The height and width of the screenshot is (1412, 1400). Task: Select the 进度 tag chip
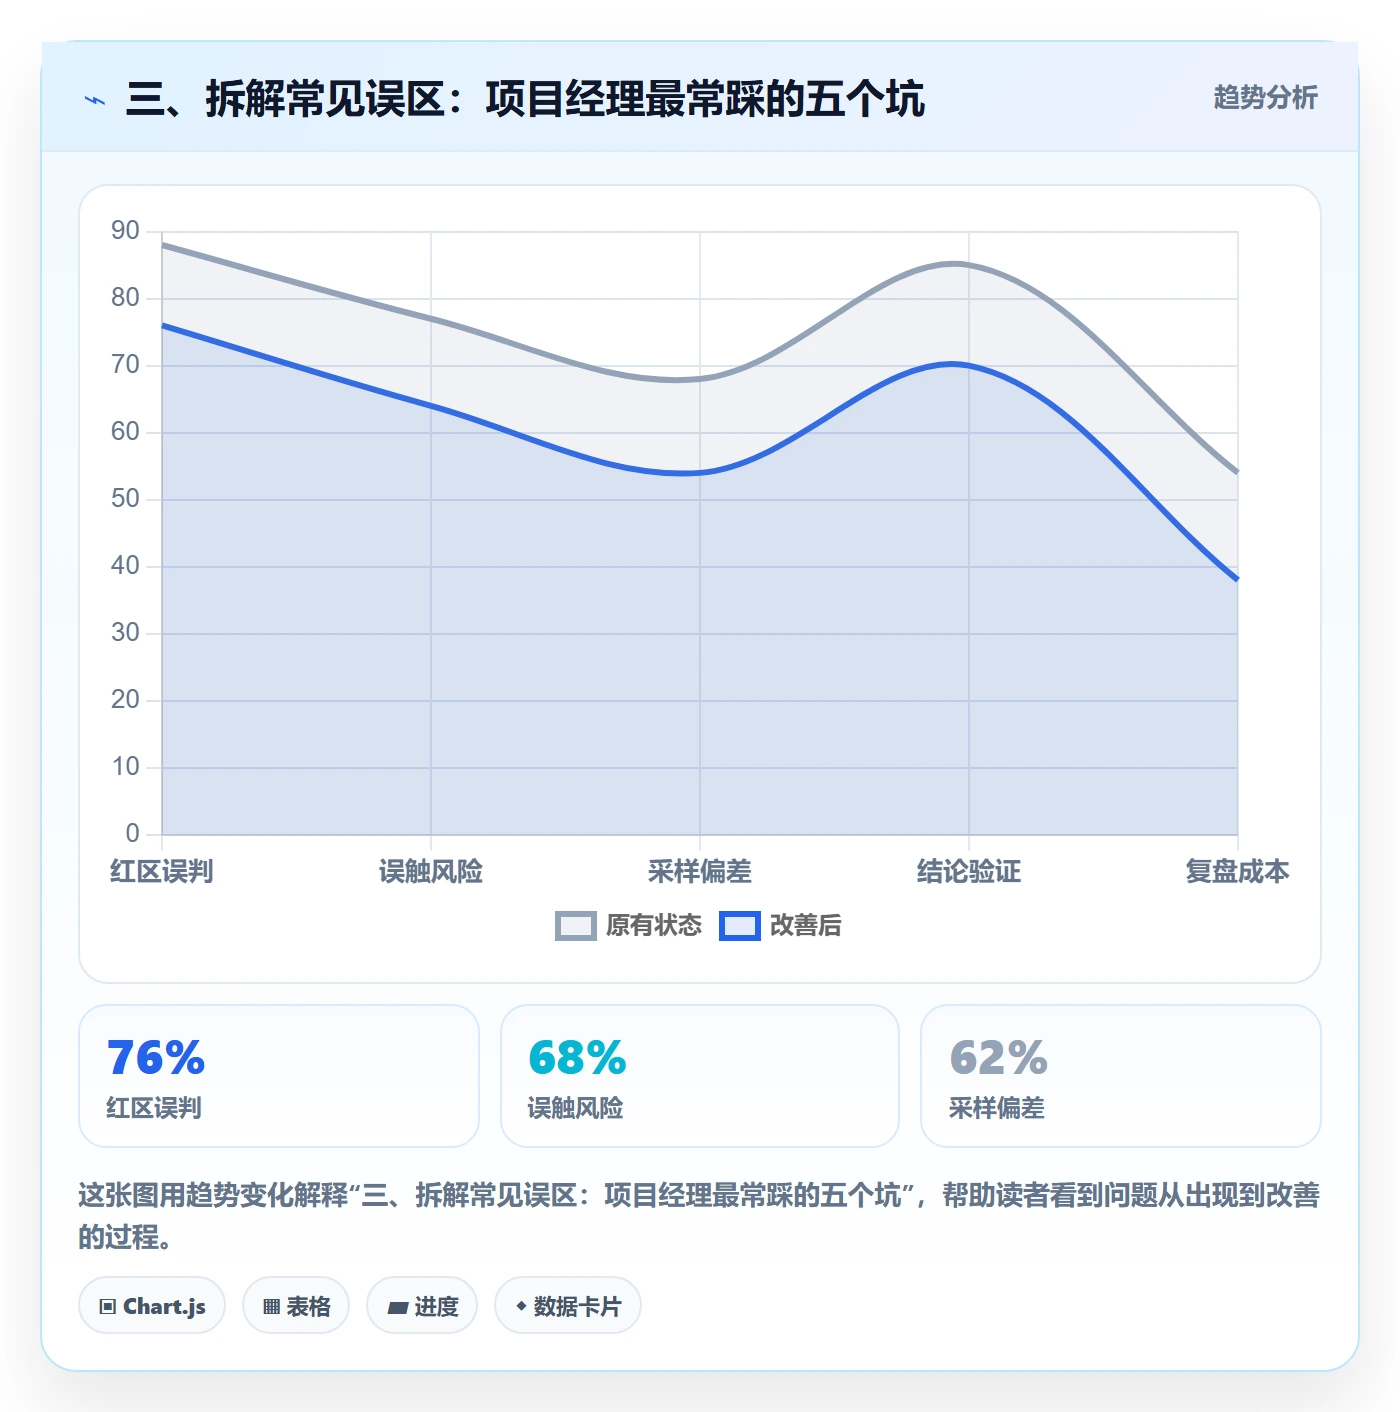pyautogui.click(x=422, y=1306)
